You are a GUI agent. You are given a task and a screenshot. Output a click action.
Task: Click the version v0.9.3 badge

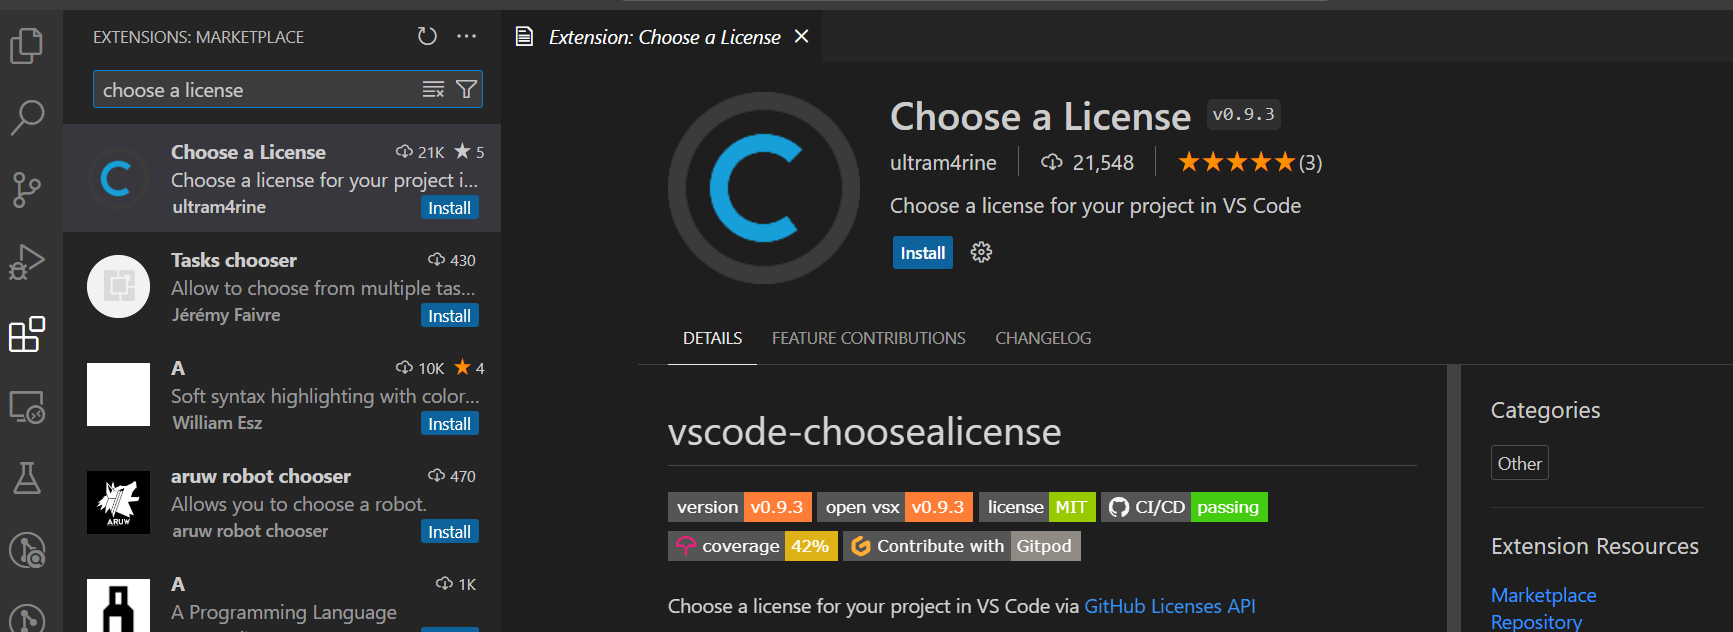[740, 507]
